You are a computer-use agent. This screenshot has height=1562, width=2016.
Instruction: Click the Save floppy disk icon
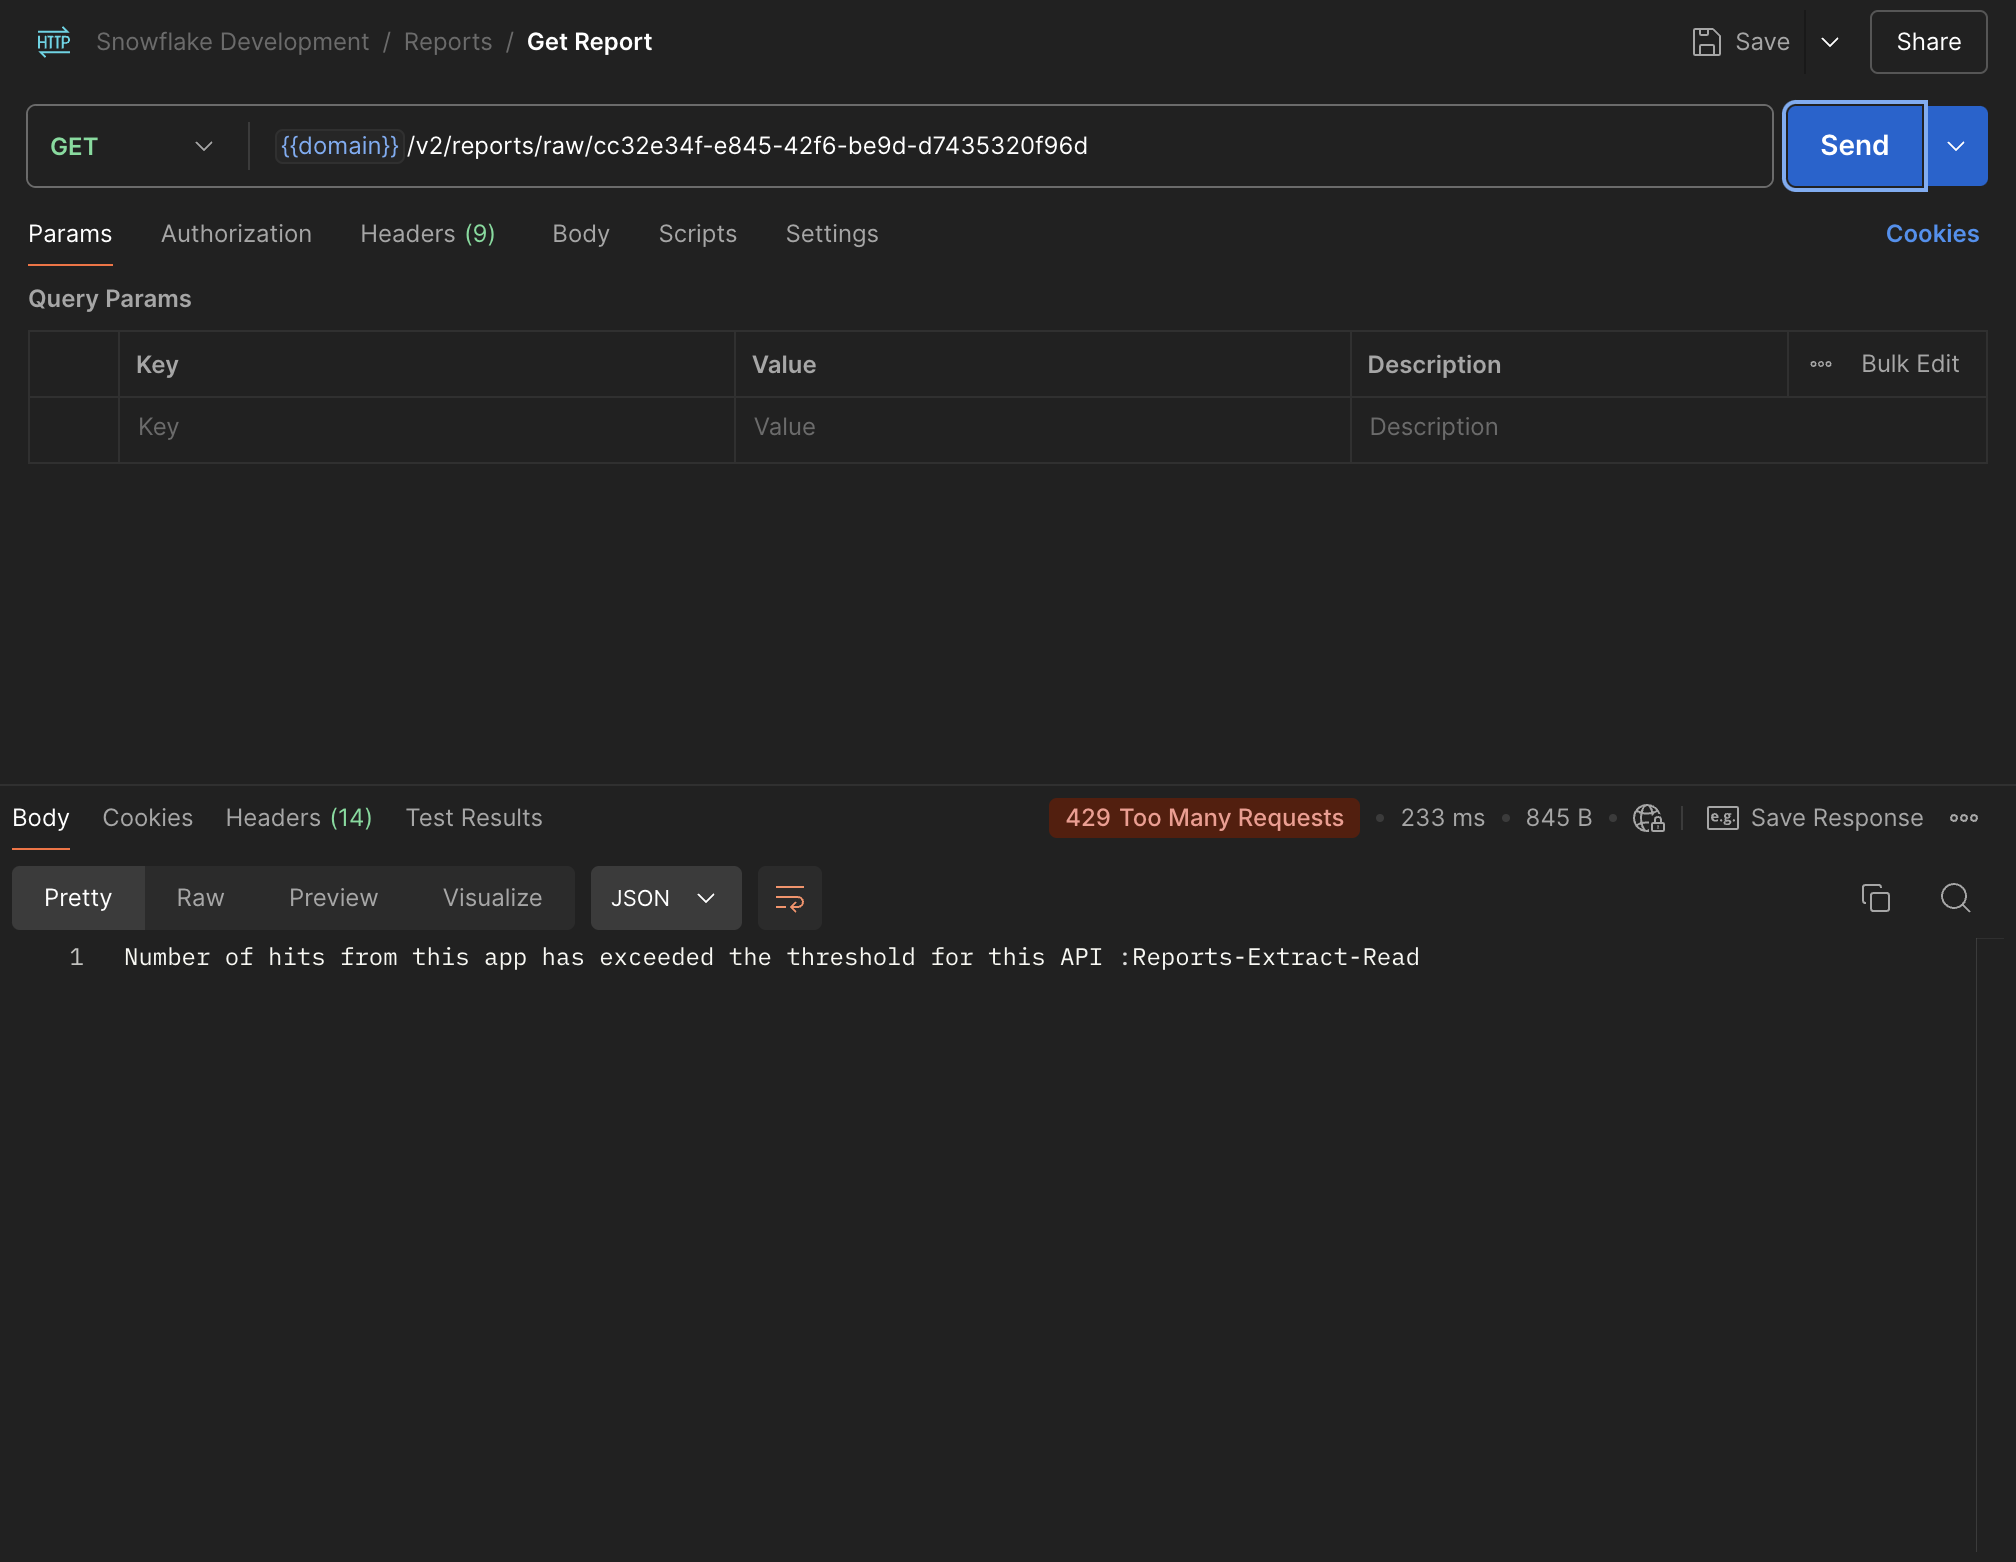[1706, 42]
